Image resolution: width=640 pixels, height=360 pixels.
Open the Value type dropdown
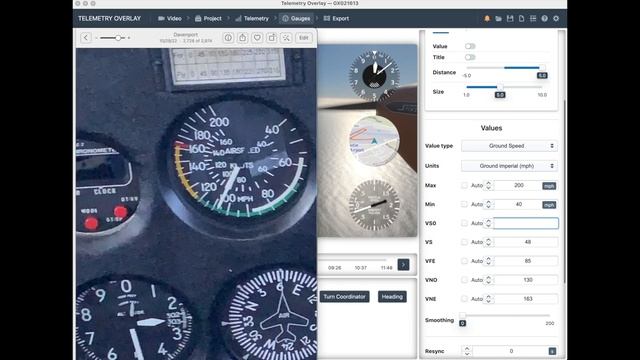pos(509,146)
